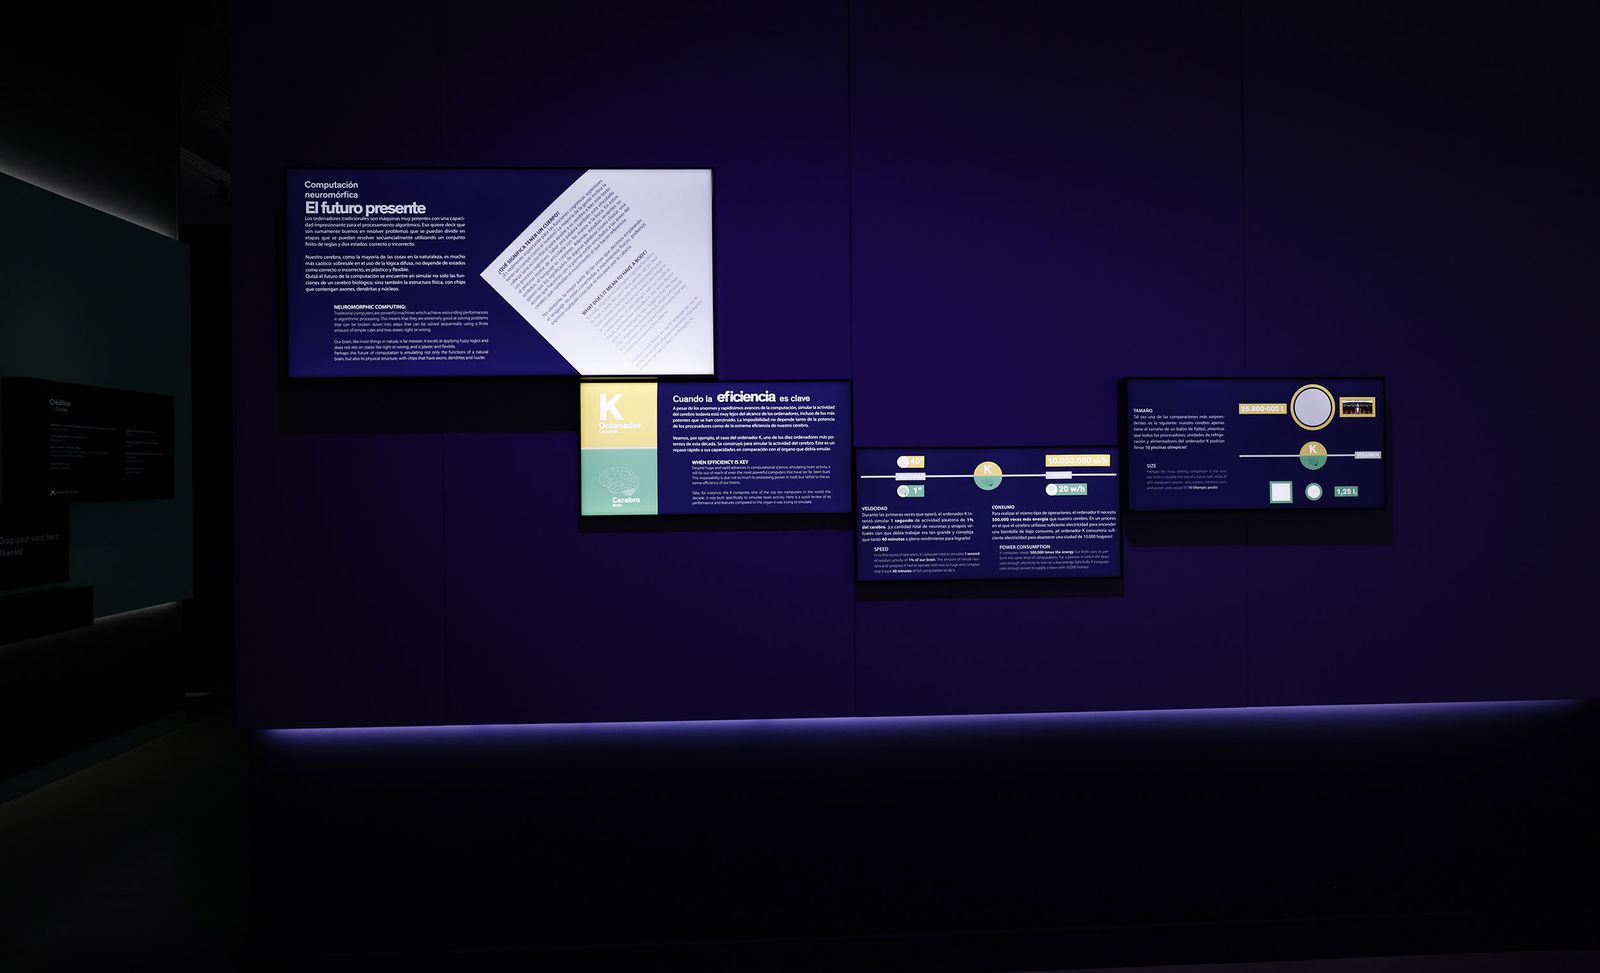The height and width of the screenshot is (973, 1600).
Task: Click the grey label at size line end
Action: [1367, 455]
